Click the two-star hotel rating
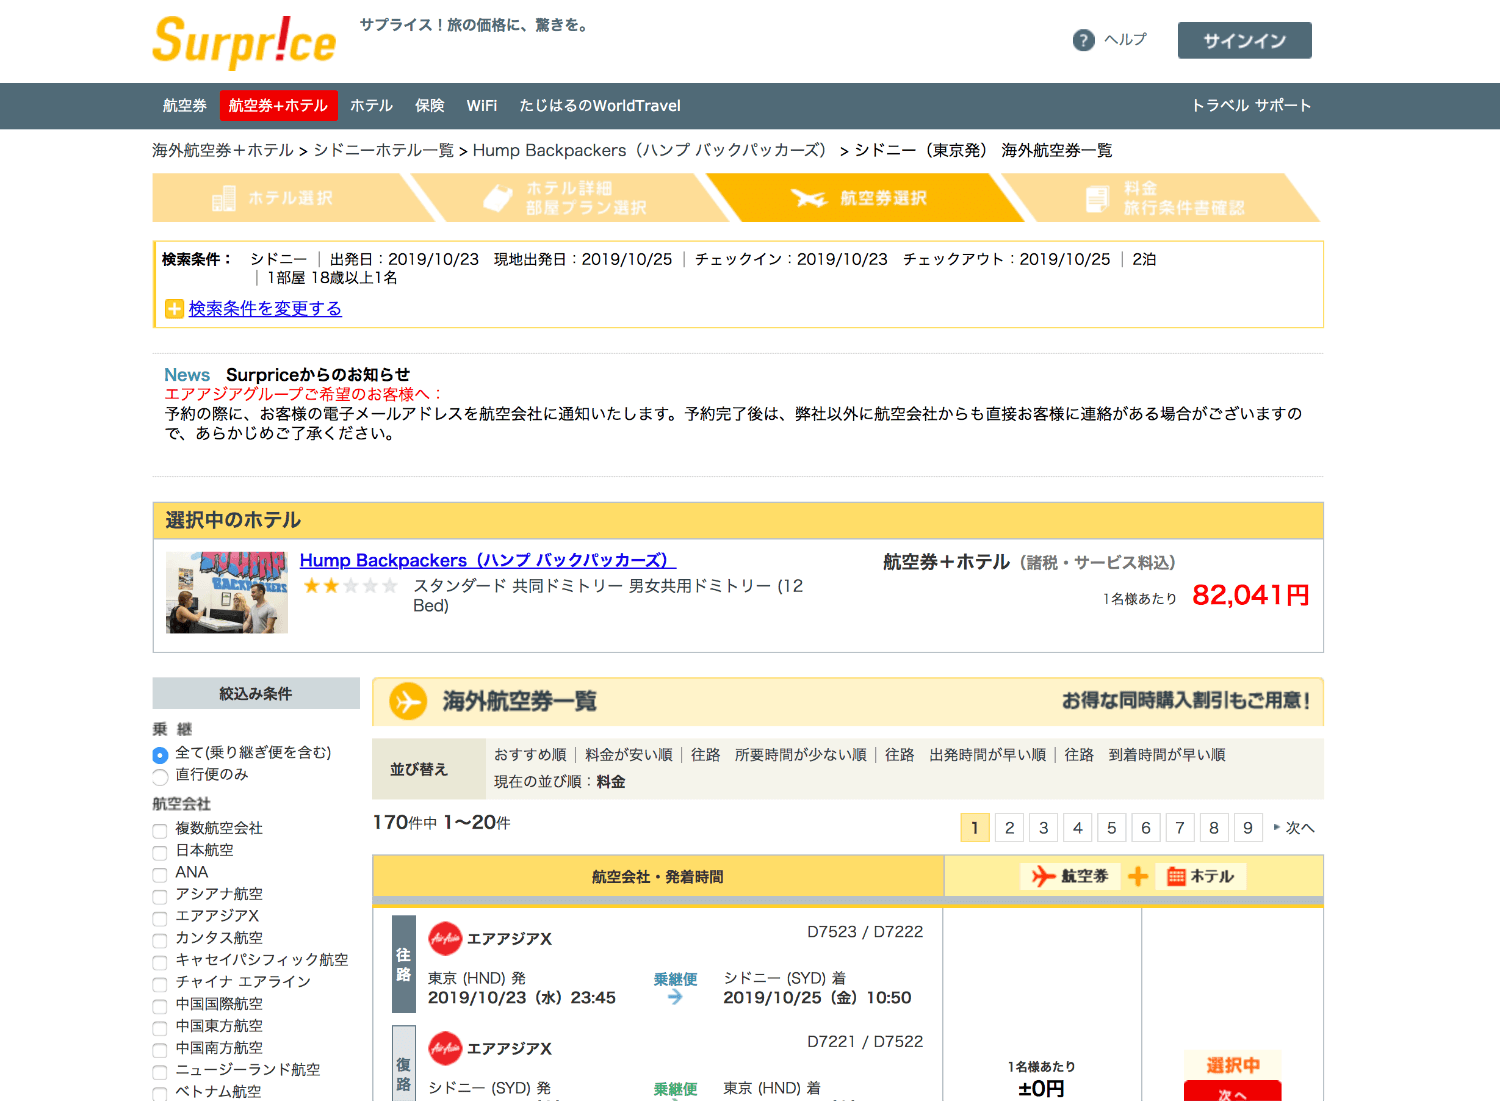The height and width of the screenshot is (1101, 1500). [x=350, y=586]
